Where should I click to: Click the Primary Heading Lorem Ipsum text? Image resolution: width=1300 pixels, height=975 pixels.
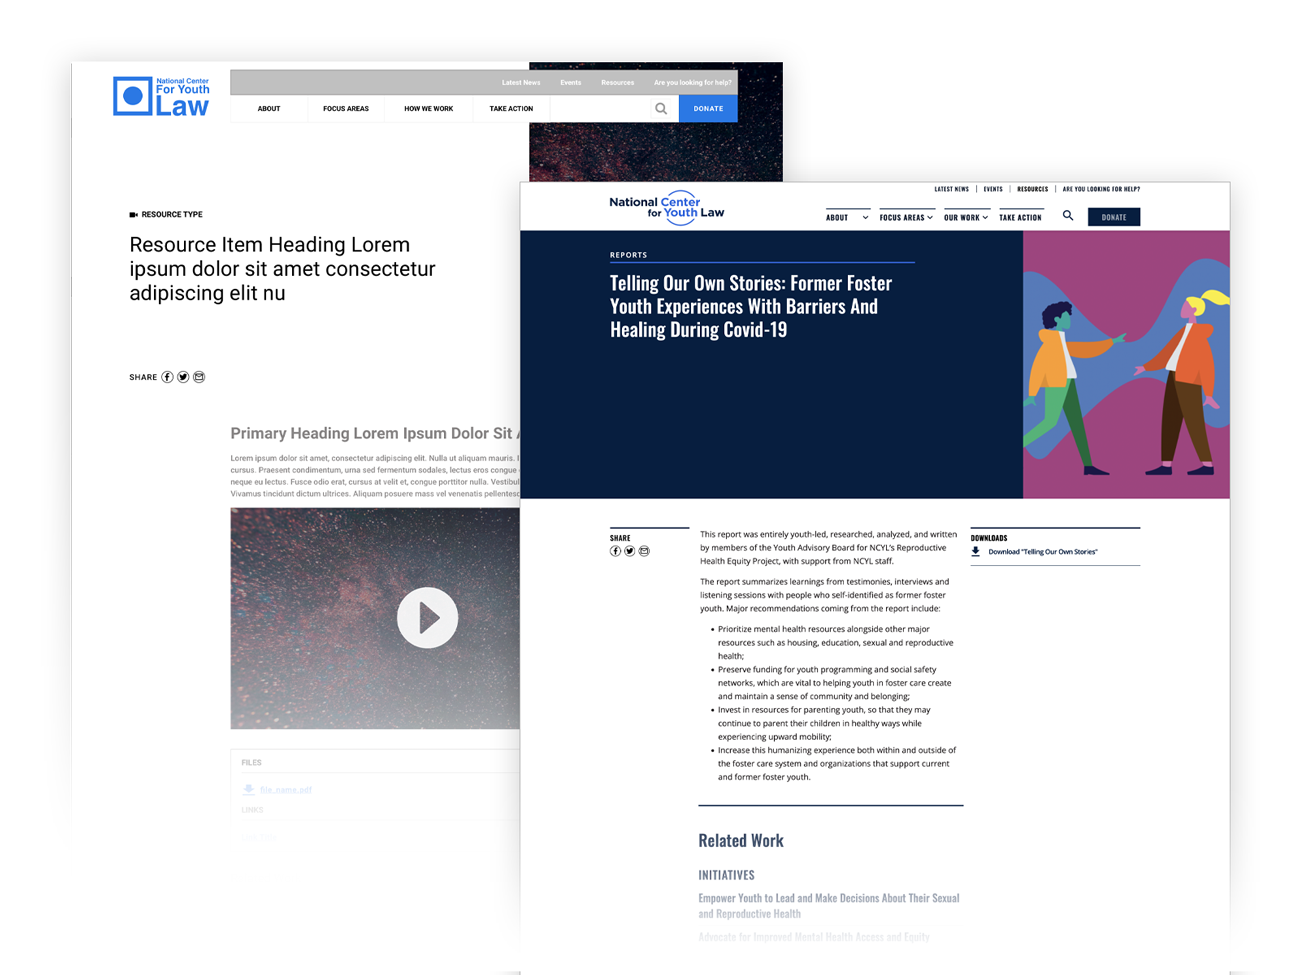(375, 433)
